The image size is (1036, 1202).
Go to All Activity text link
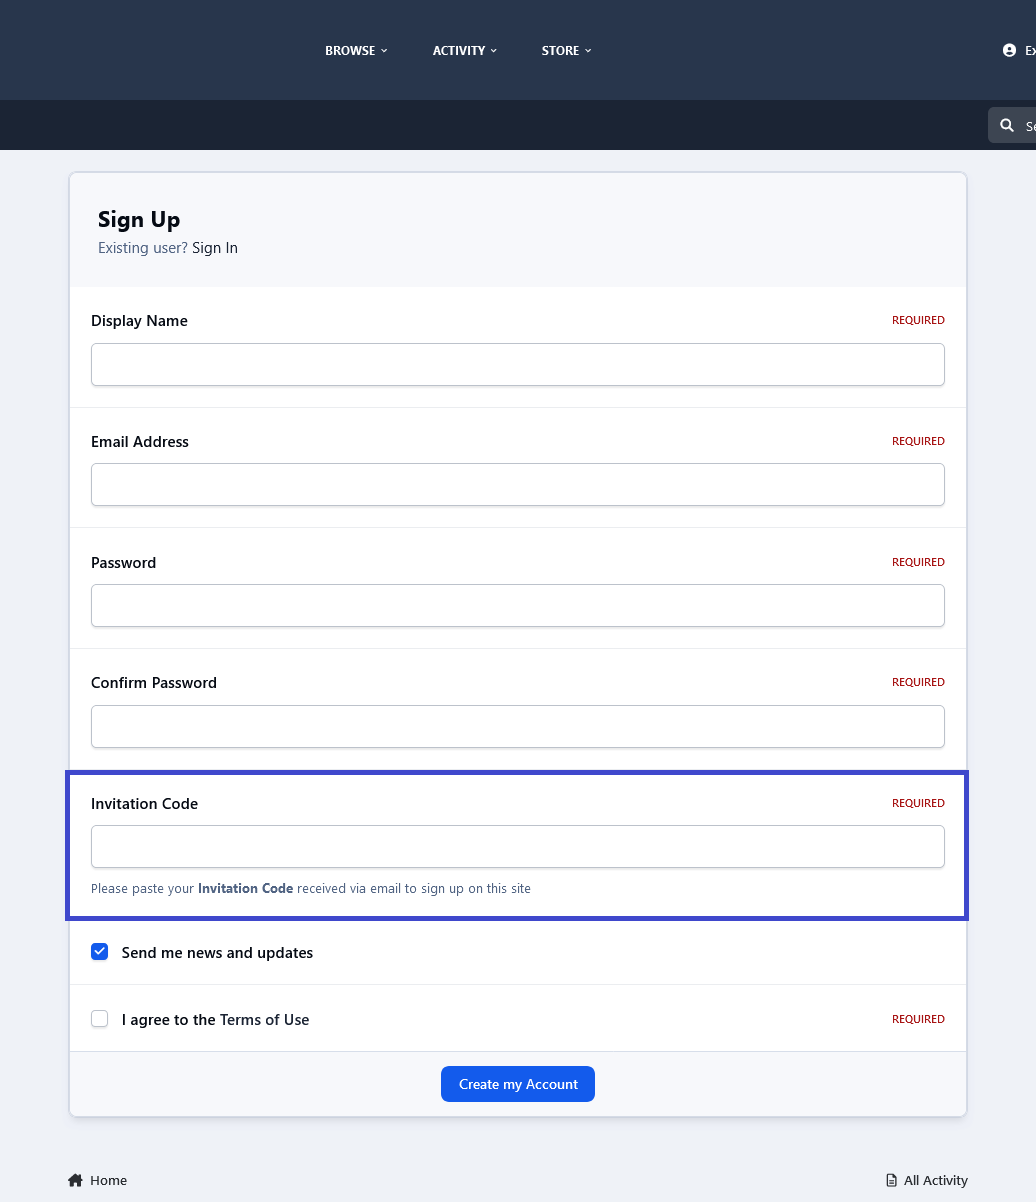click(935, 1180)
